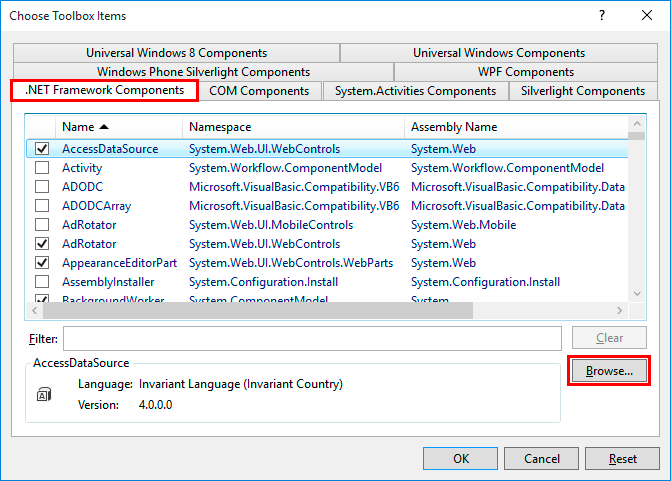
Task: Click System.Web.UI.MobileControls namespace cell
Action: [271, 225]
